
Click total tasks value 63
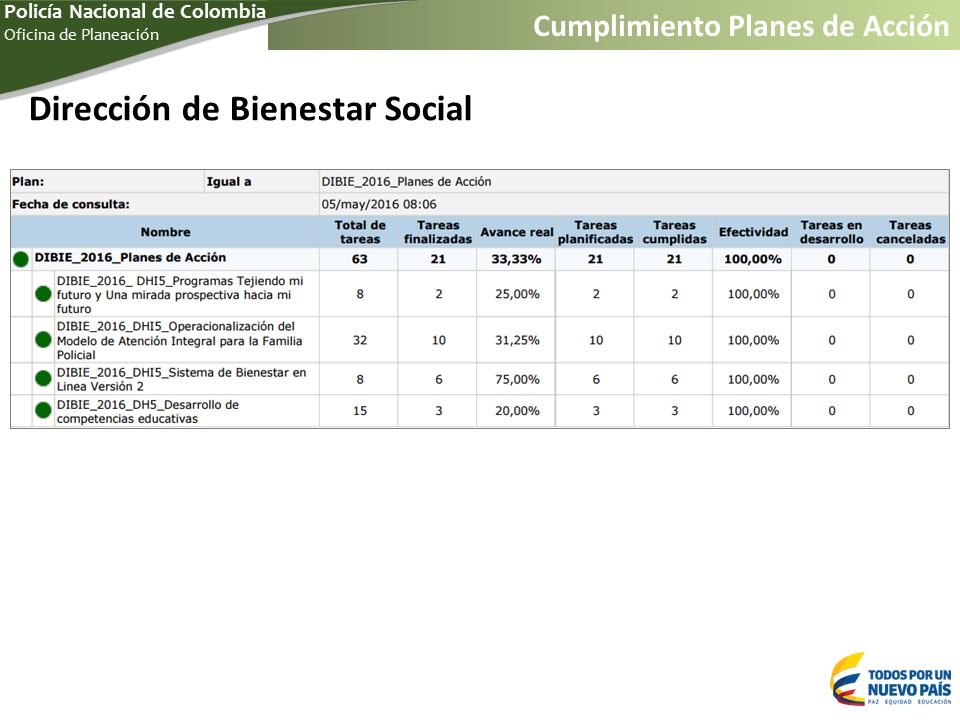pyautogui.click(x=359, y=259)
